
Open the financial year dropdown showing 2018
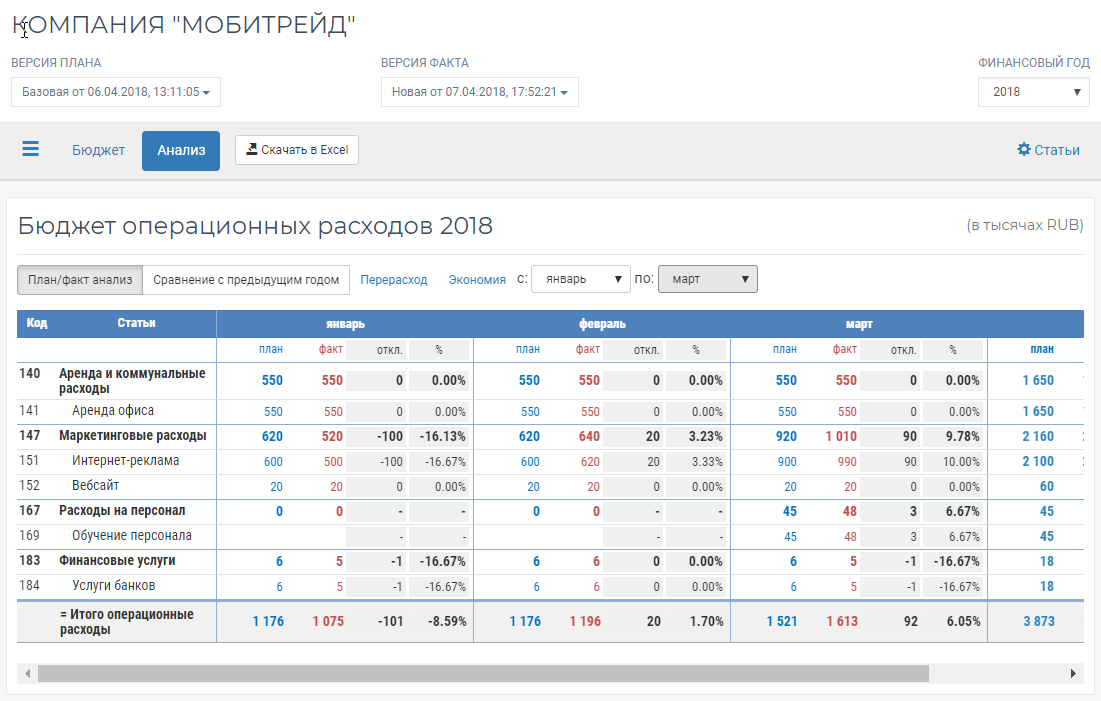click(1033, 91)
